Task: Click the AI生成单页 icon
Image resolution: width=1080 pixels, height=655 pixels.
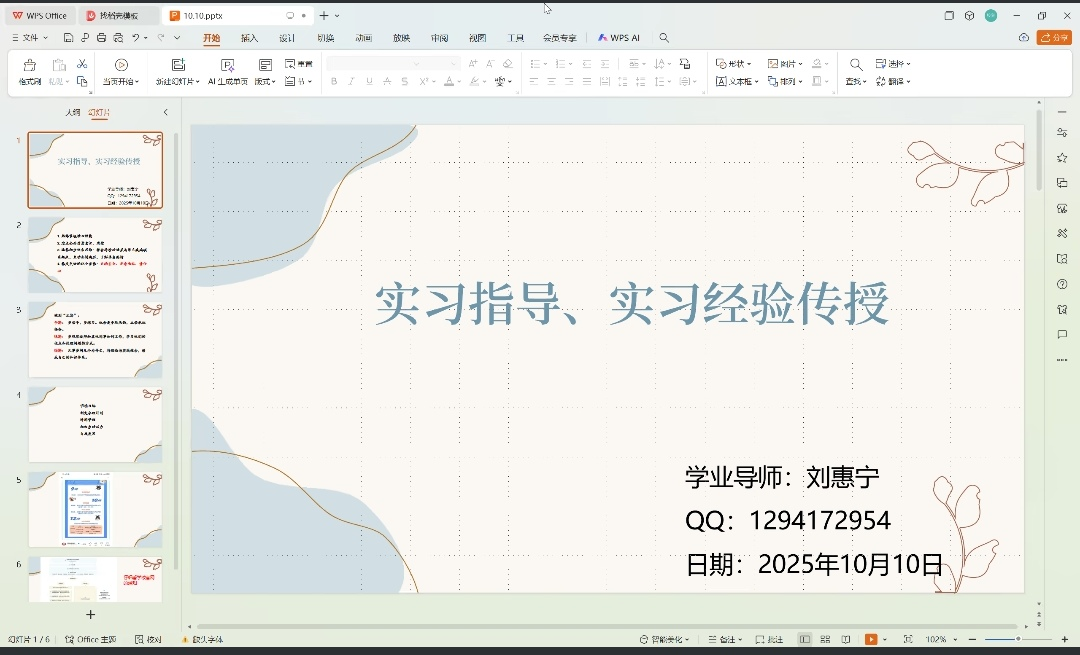Action: pos(227,65)
